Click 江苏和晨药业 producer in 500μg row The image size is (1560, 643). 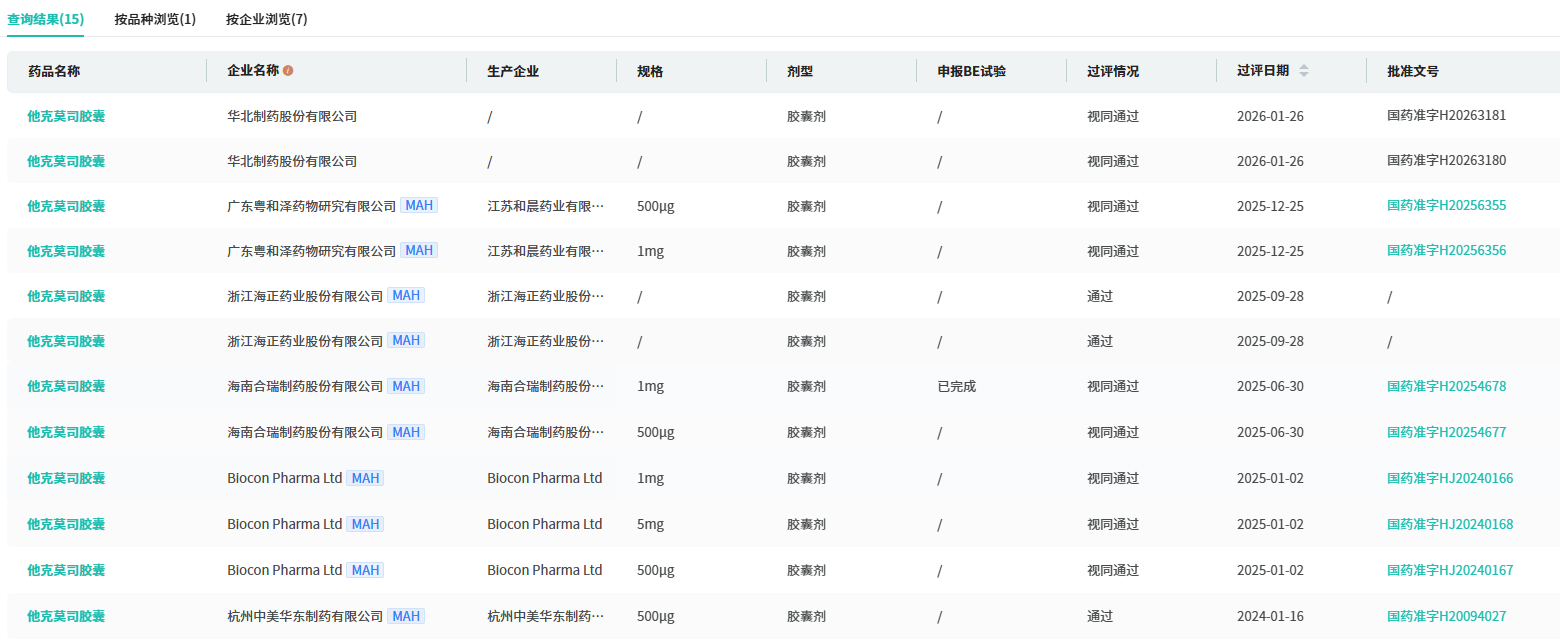[546, 206]
